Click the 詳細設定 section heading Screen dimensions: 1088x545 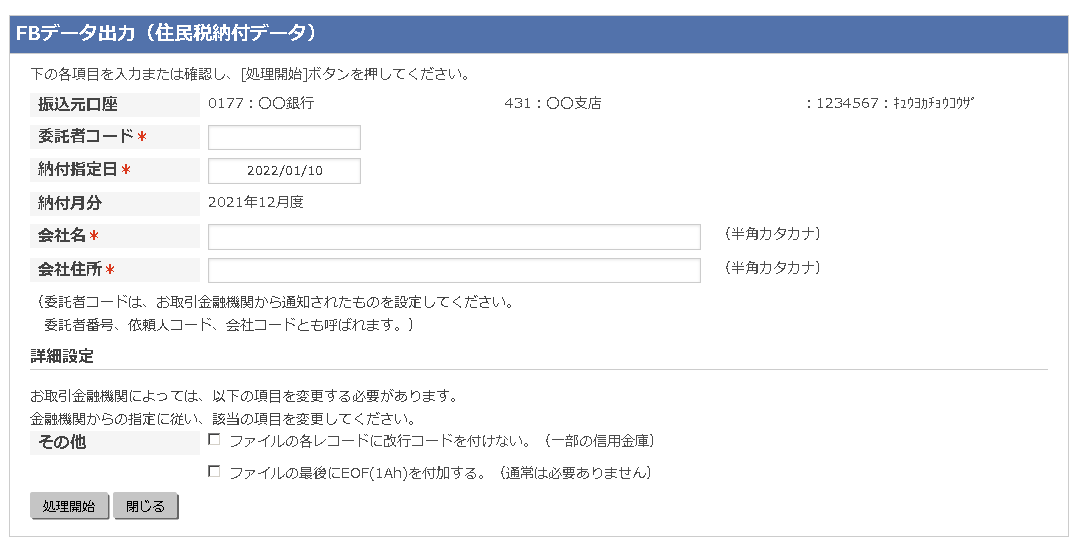(x=62, y=356)
